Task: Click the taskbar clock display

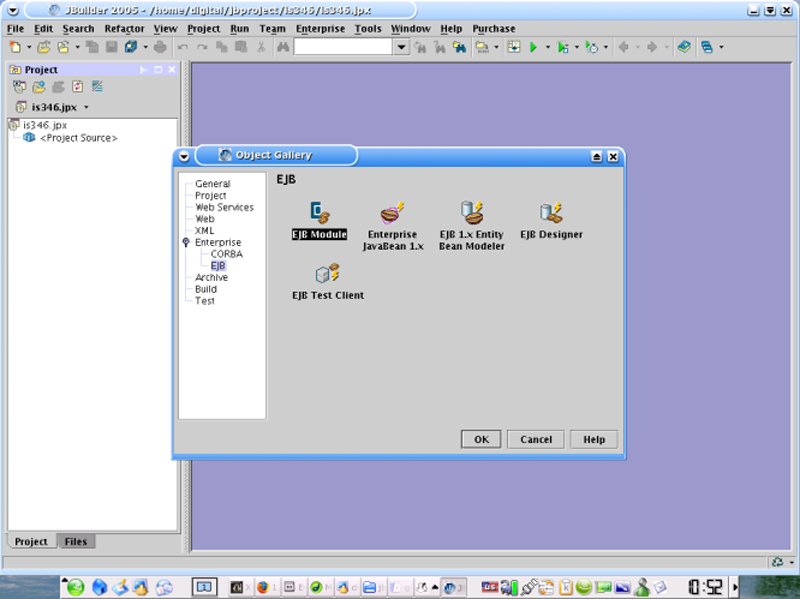Action: point(704,587)
